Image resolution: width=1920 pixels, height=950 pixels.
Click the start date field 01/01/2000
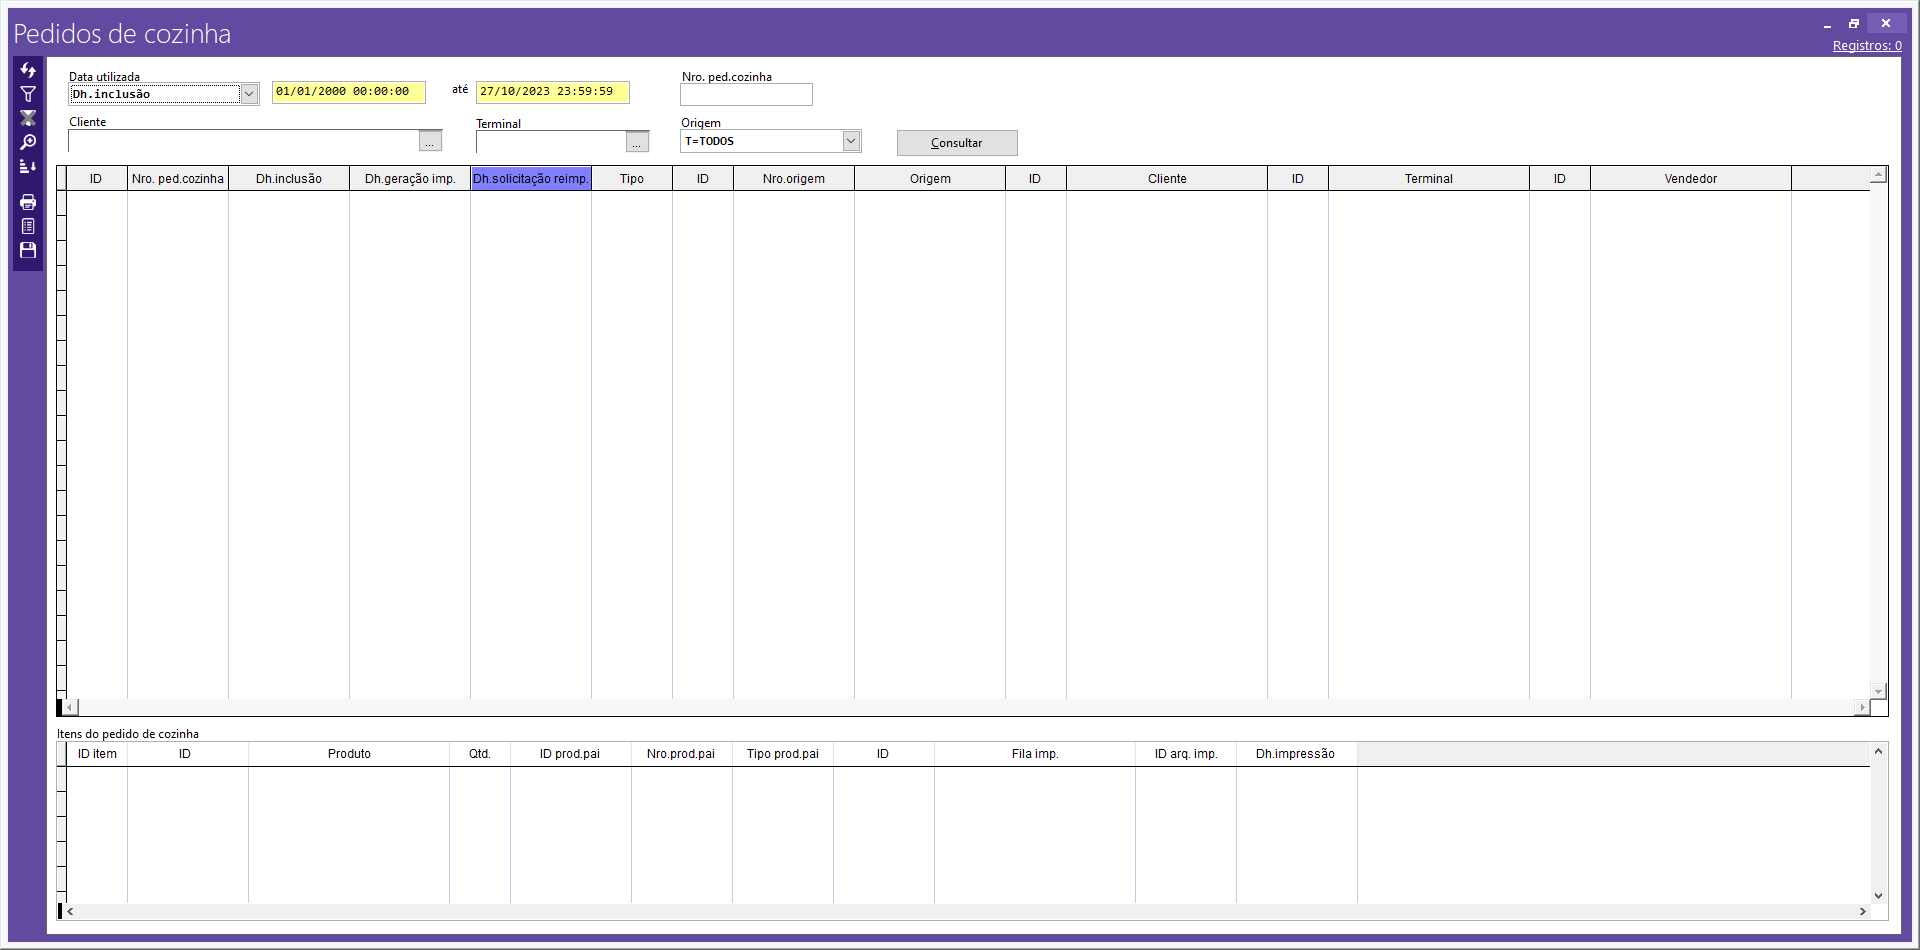pos(348,92)
